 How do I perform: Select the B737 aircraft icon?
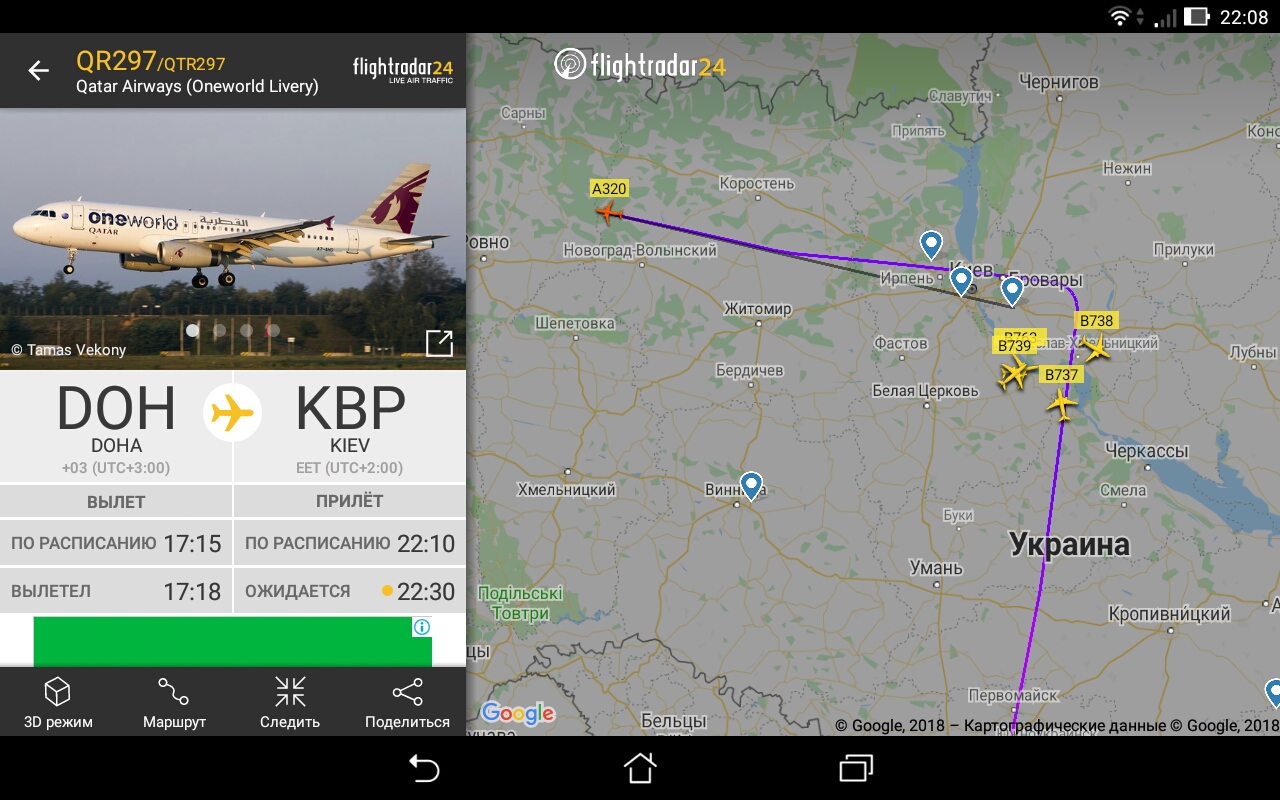[1061, 404]
